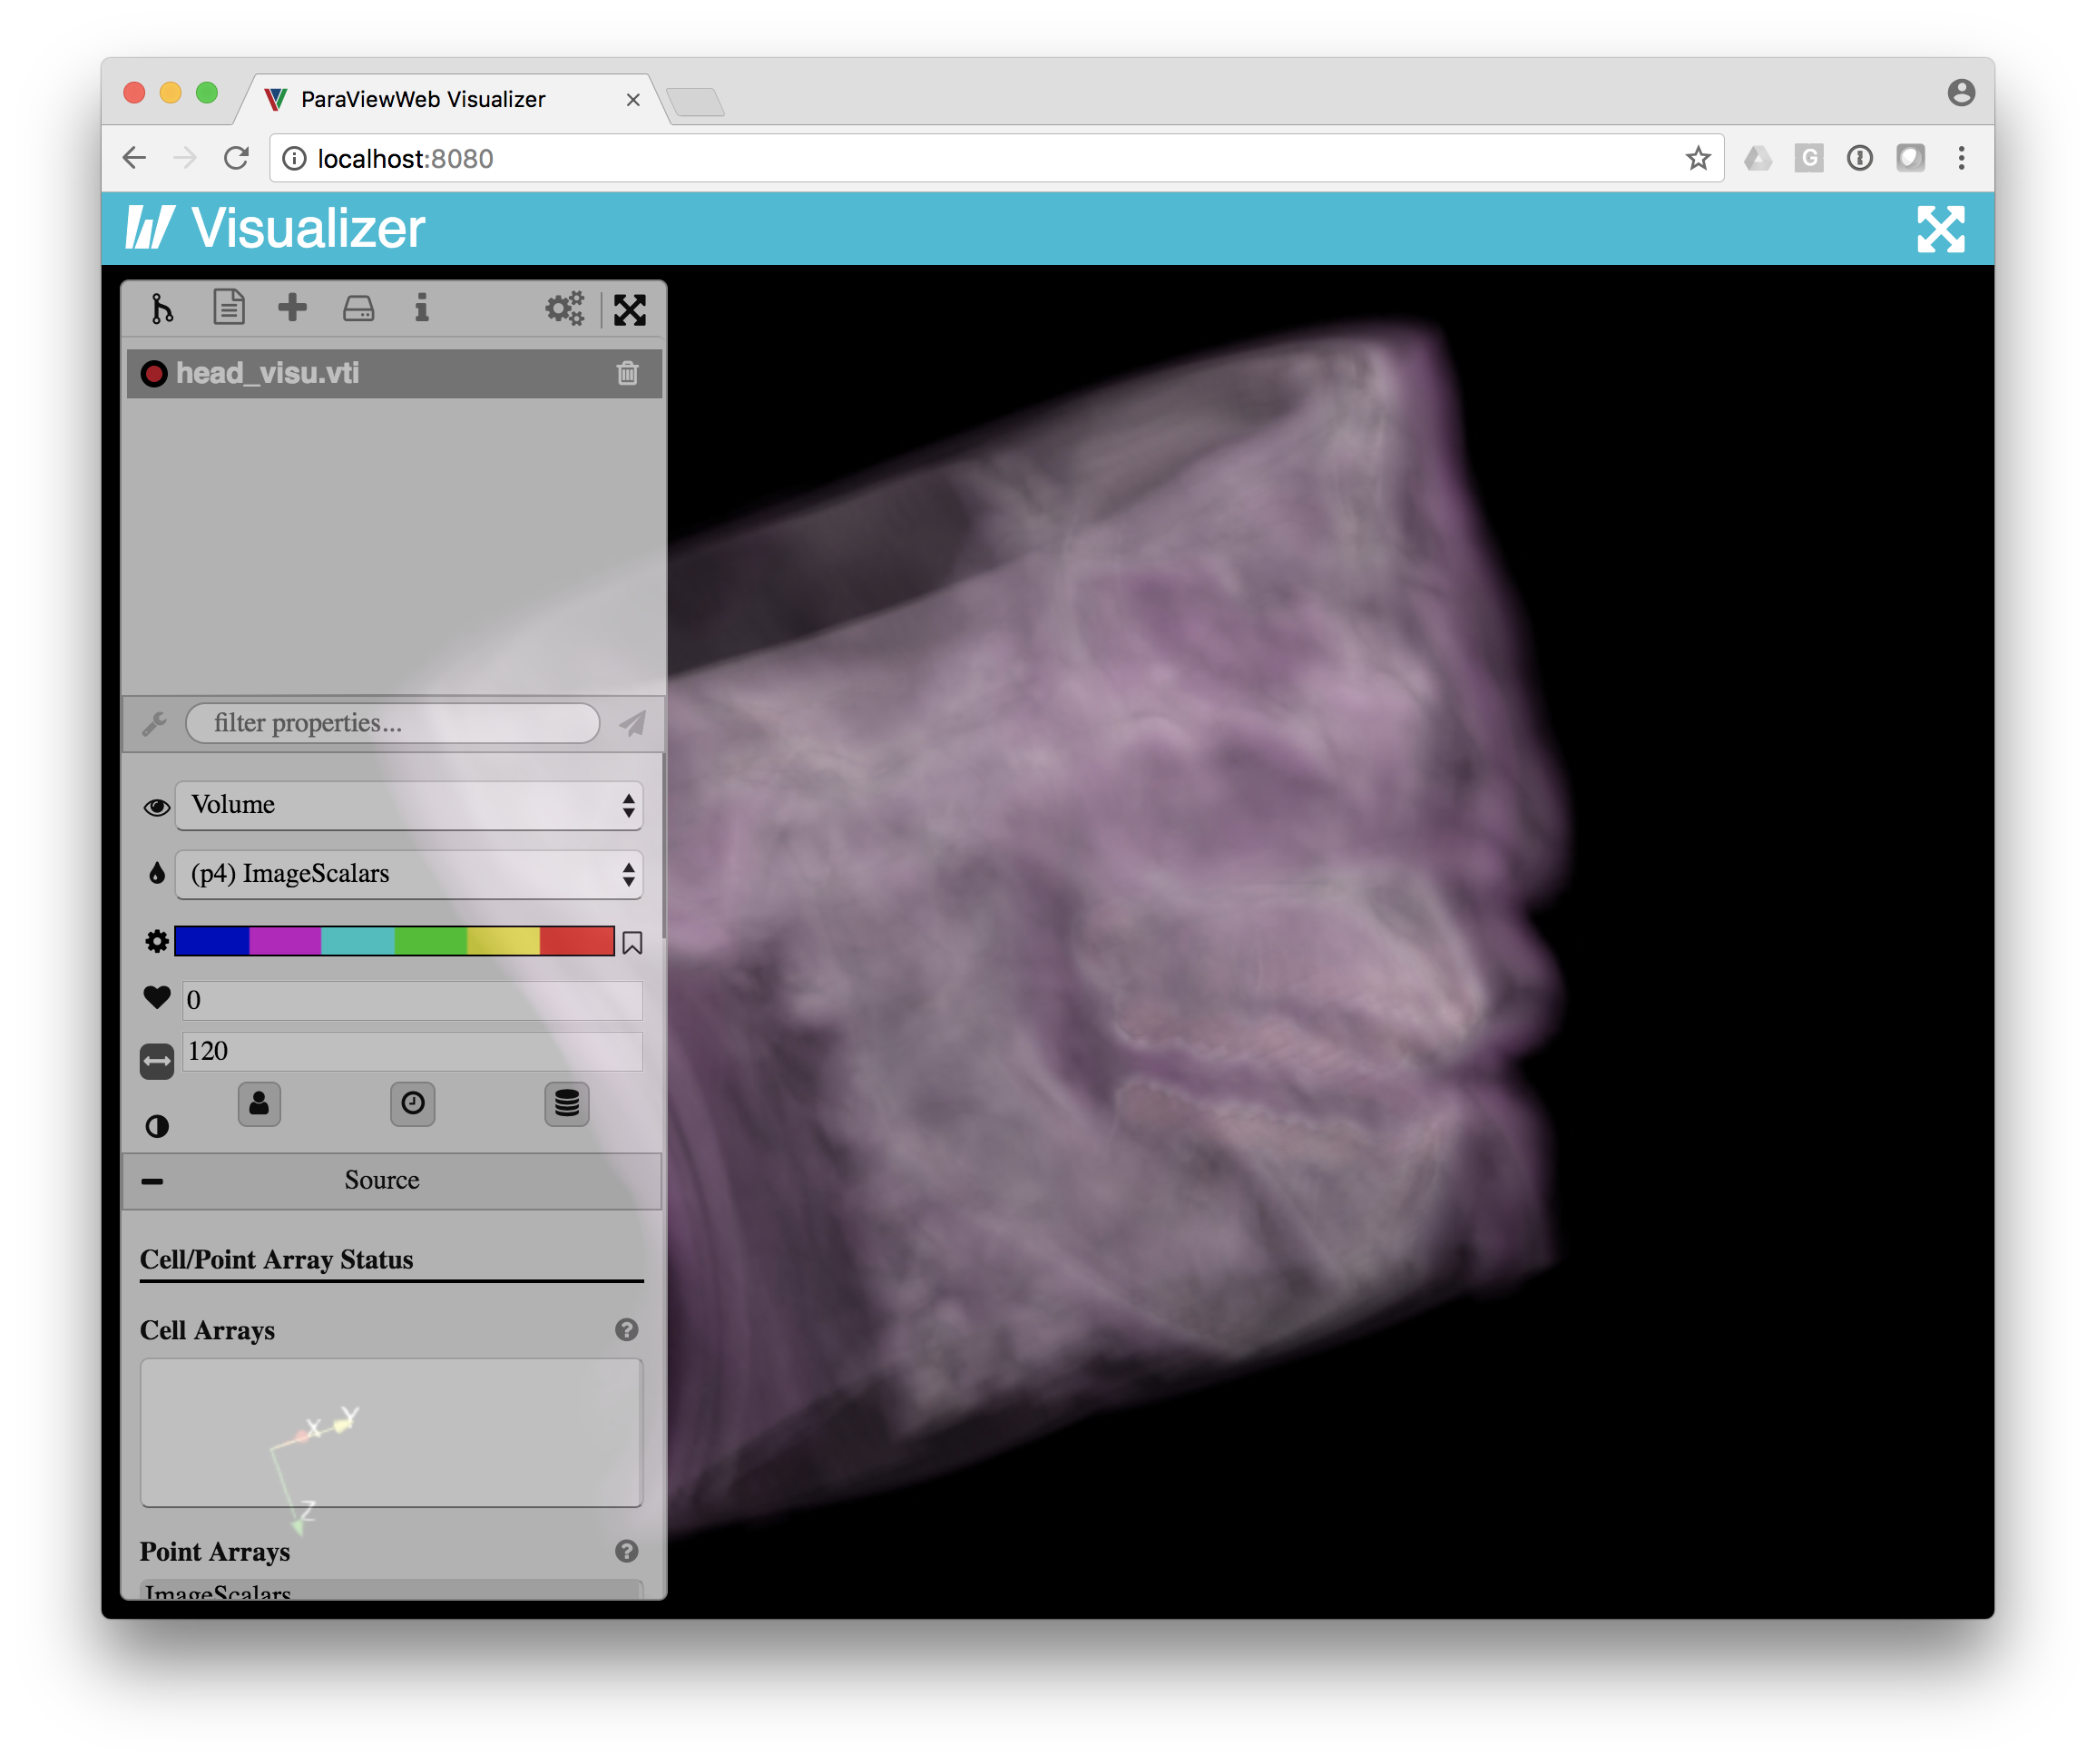
Task: Click the send icon beside filter properties field
Action: tap(633, 723)
